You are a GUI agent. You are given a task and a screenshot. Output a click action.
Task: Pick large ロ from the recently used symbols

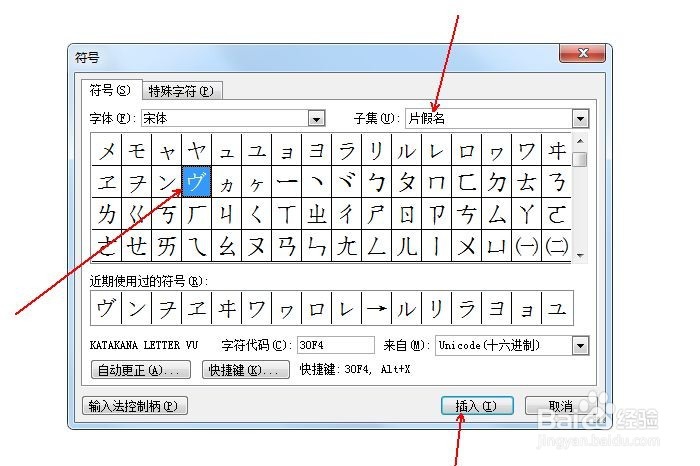[x=317, y=308]
